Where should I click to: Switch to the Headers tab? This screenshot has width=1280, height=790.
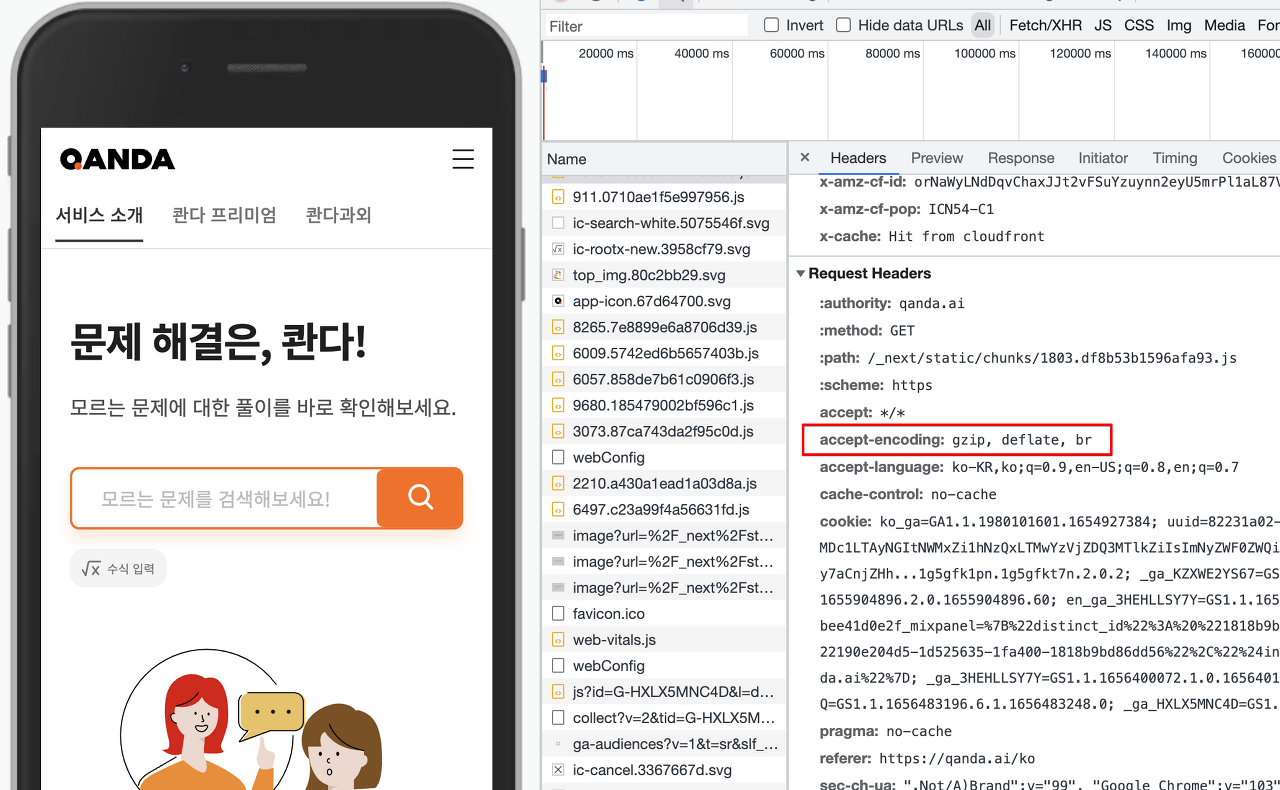point(858,158)
